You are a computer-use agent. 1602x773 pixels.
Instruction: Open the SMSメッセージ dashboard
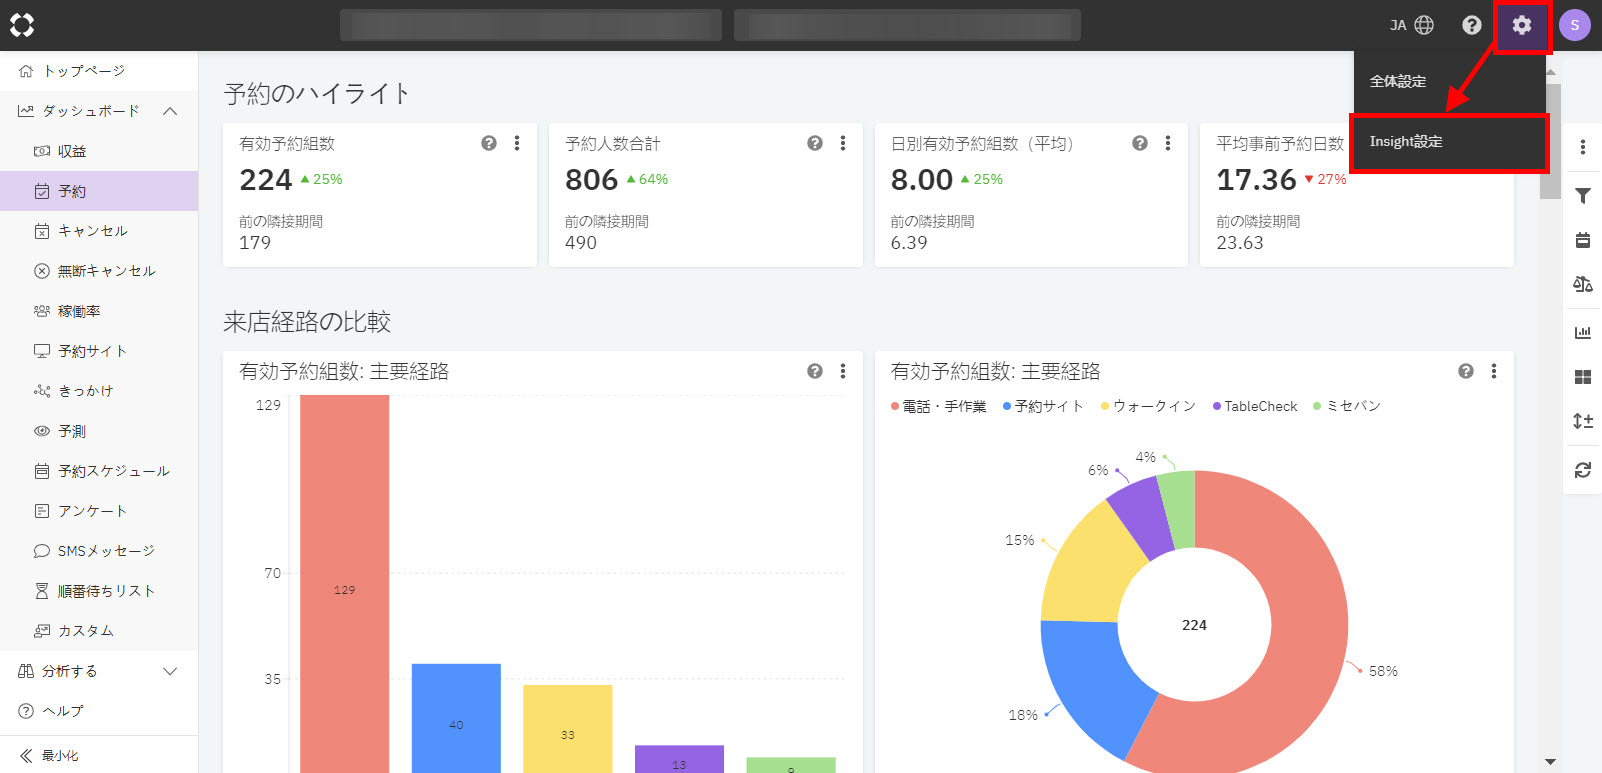(x=98, y=551)
